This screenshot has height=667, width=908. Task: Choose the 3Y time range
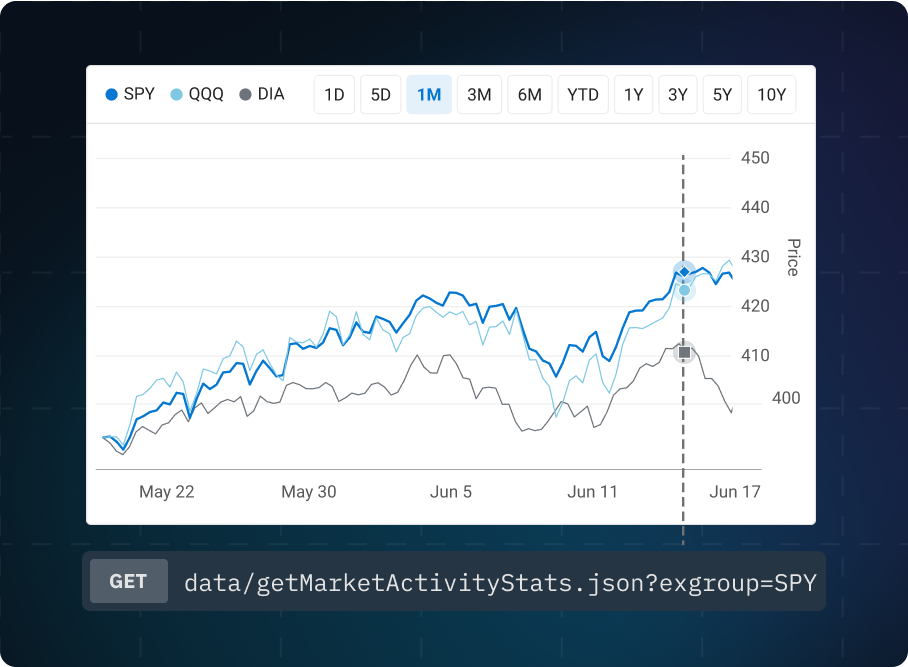[677, 94]
